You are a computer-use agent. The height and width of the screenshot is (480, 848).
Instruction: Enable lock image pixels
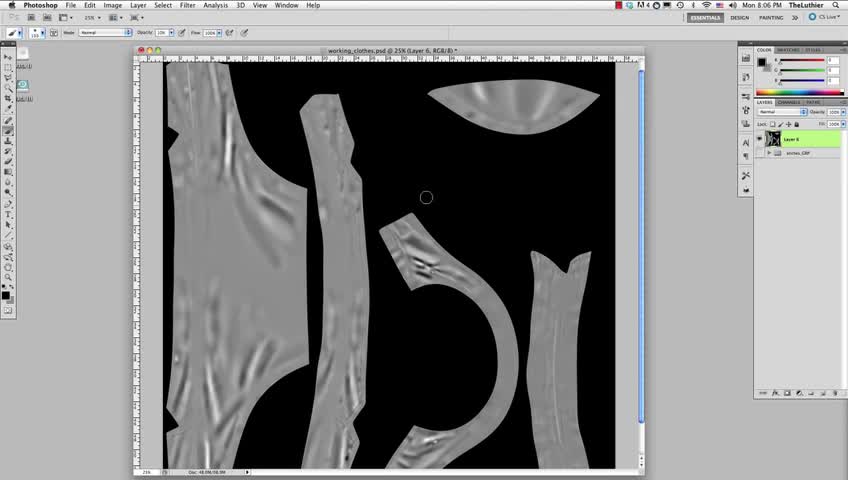click(x=780, y=124)
